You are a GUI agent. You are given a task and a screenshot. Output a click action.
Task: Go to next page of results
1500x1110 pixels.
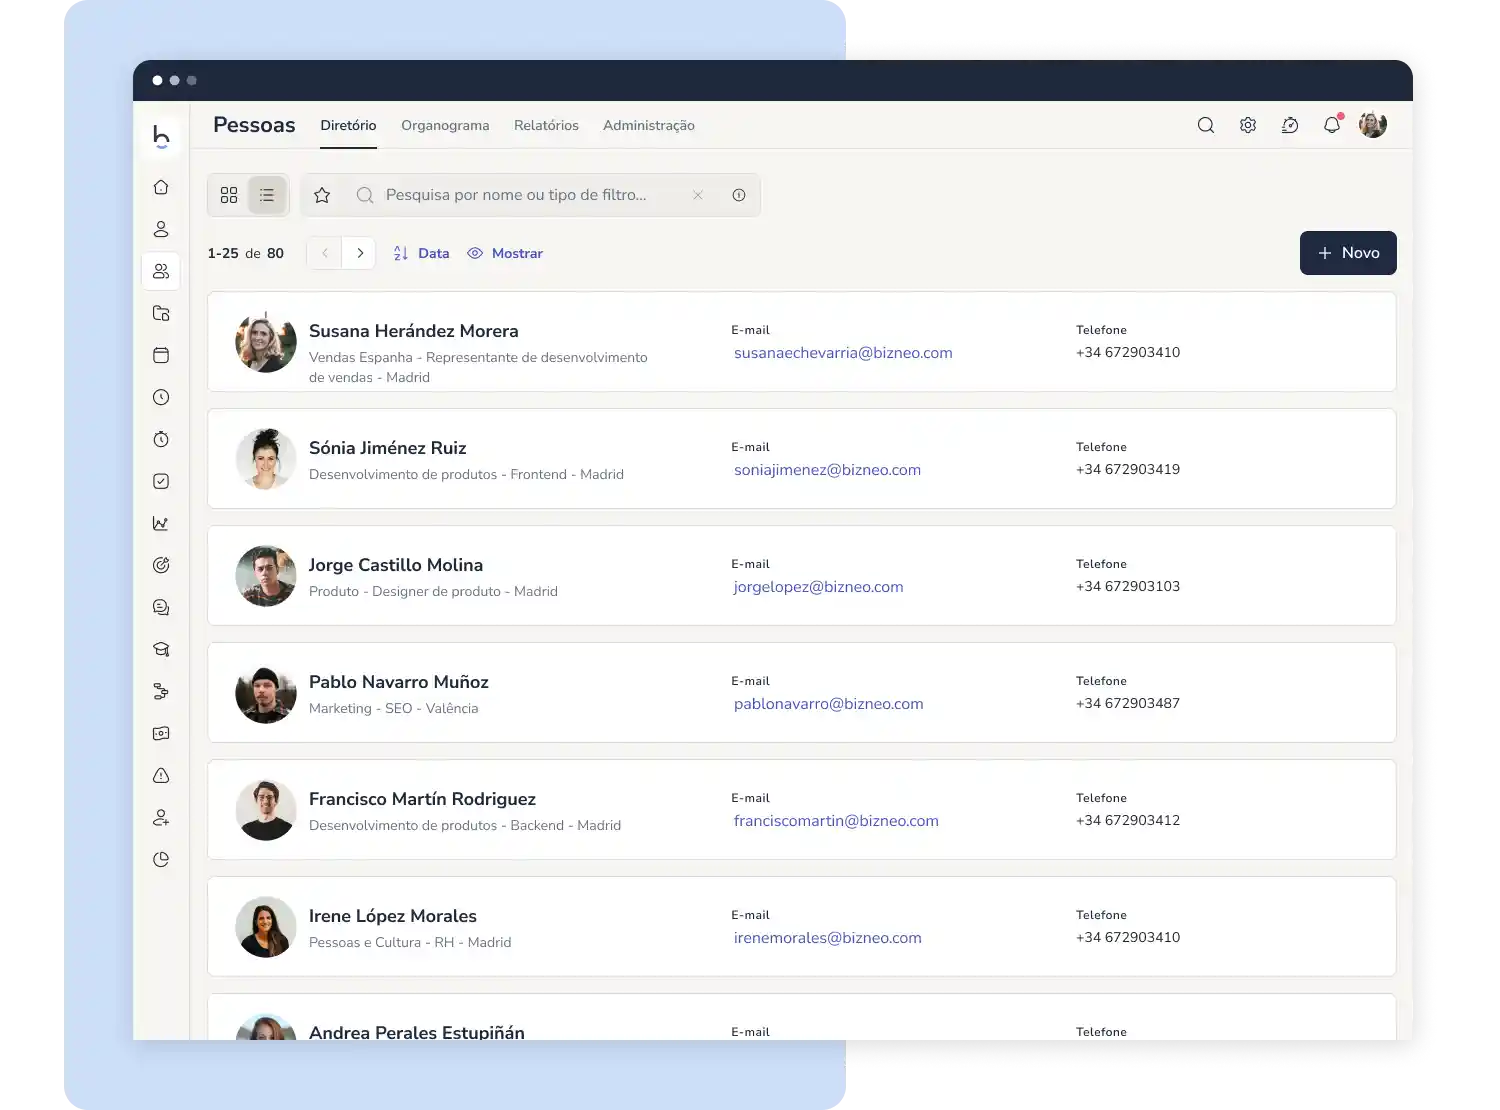pyautogui.click(x=360, y=253)
